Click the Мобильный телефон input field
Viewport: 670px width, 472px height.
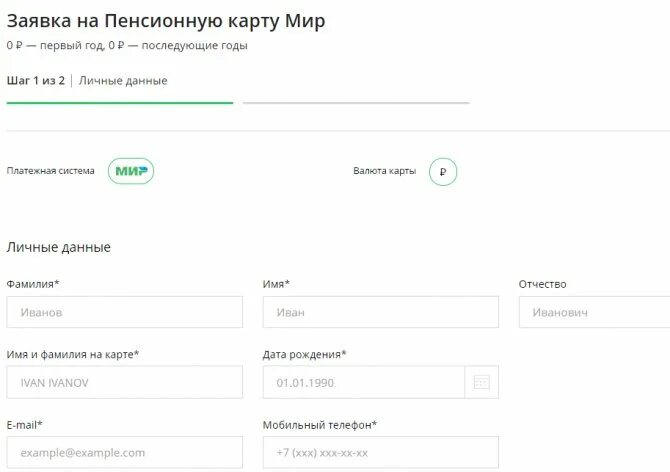(x=380, y=452)
